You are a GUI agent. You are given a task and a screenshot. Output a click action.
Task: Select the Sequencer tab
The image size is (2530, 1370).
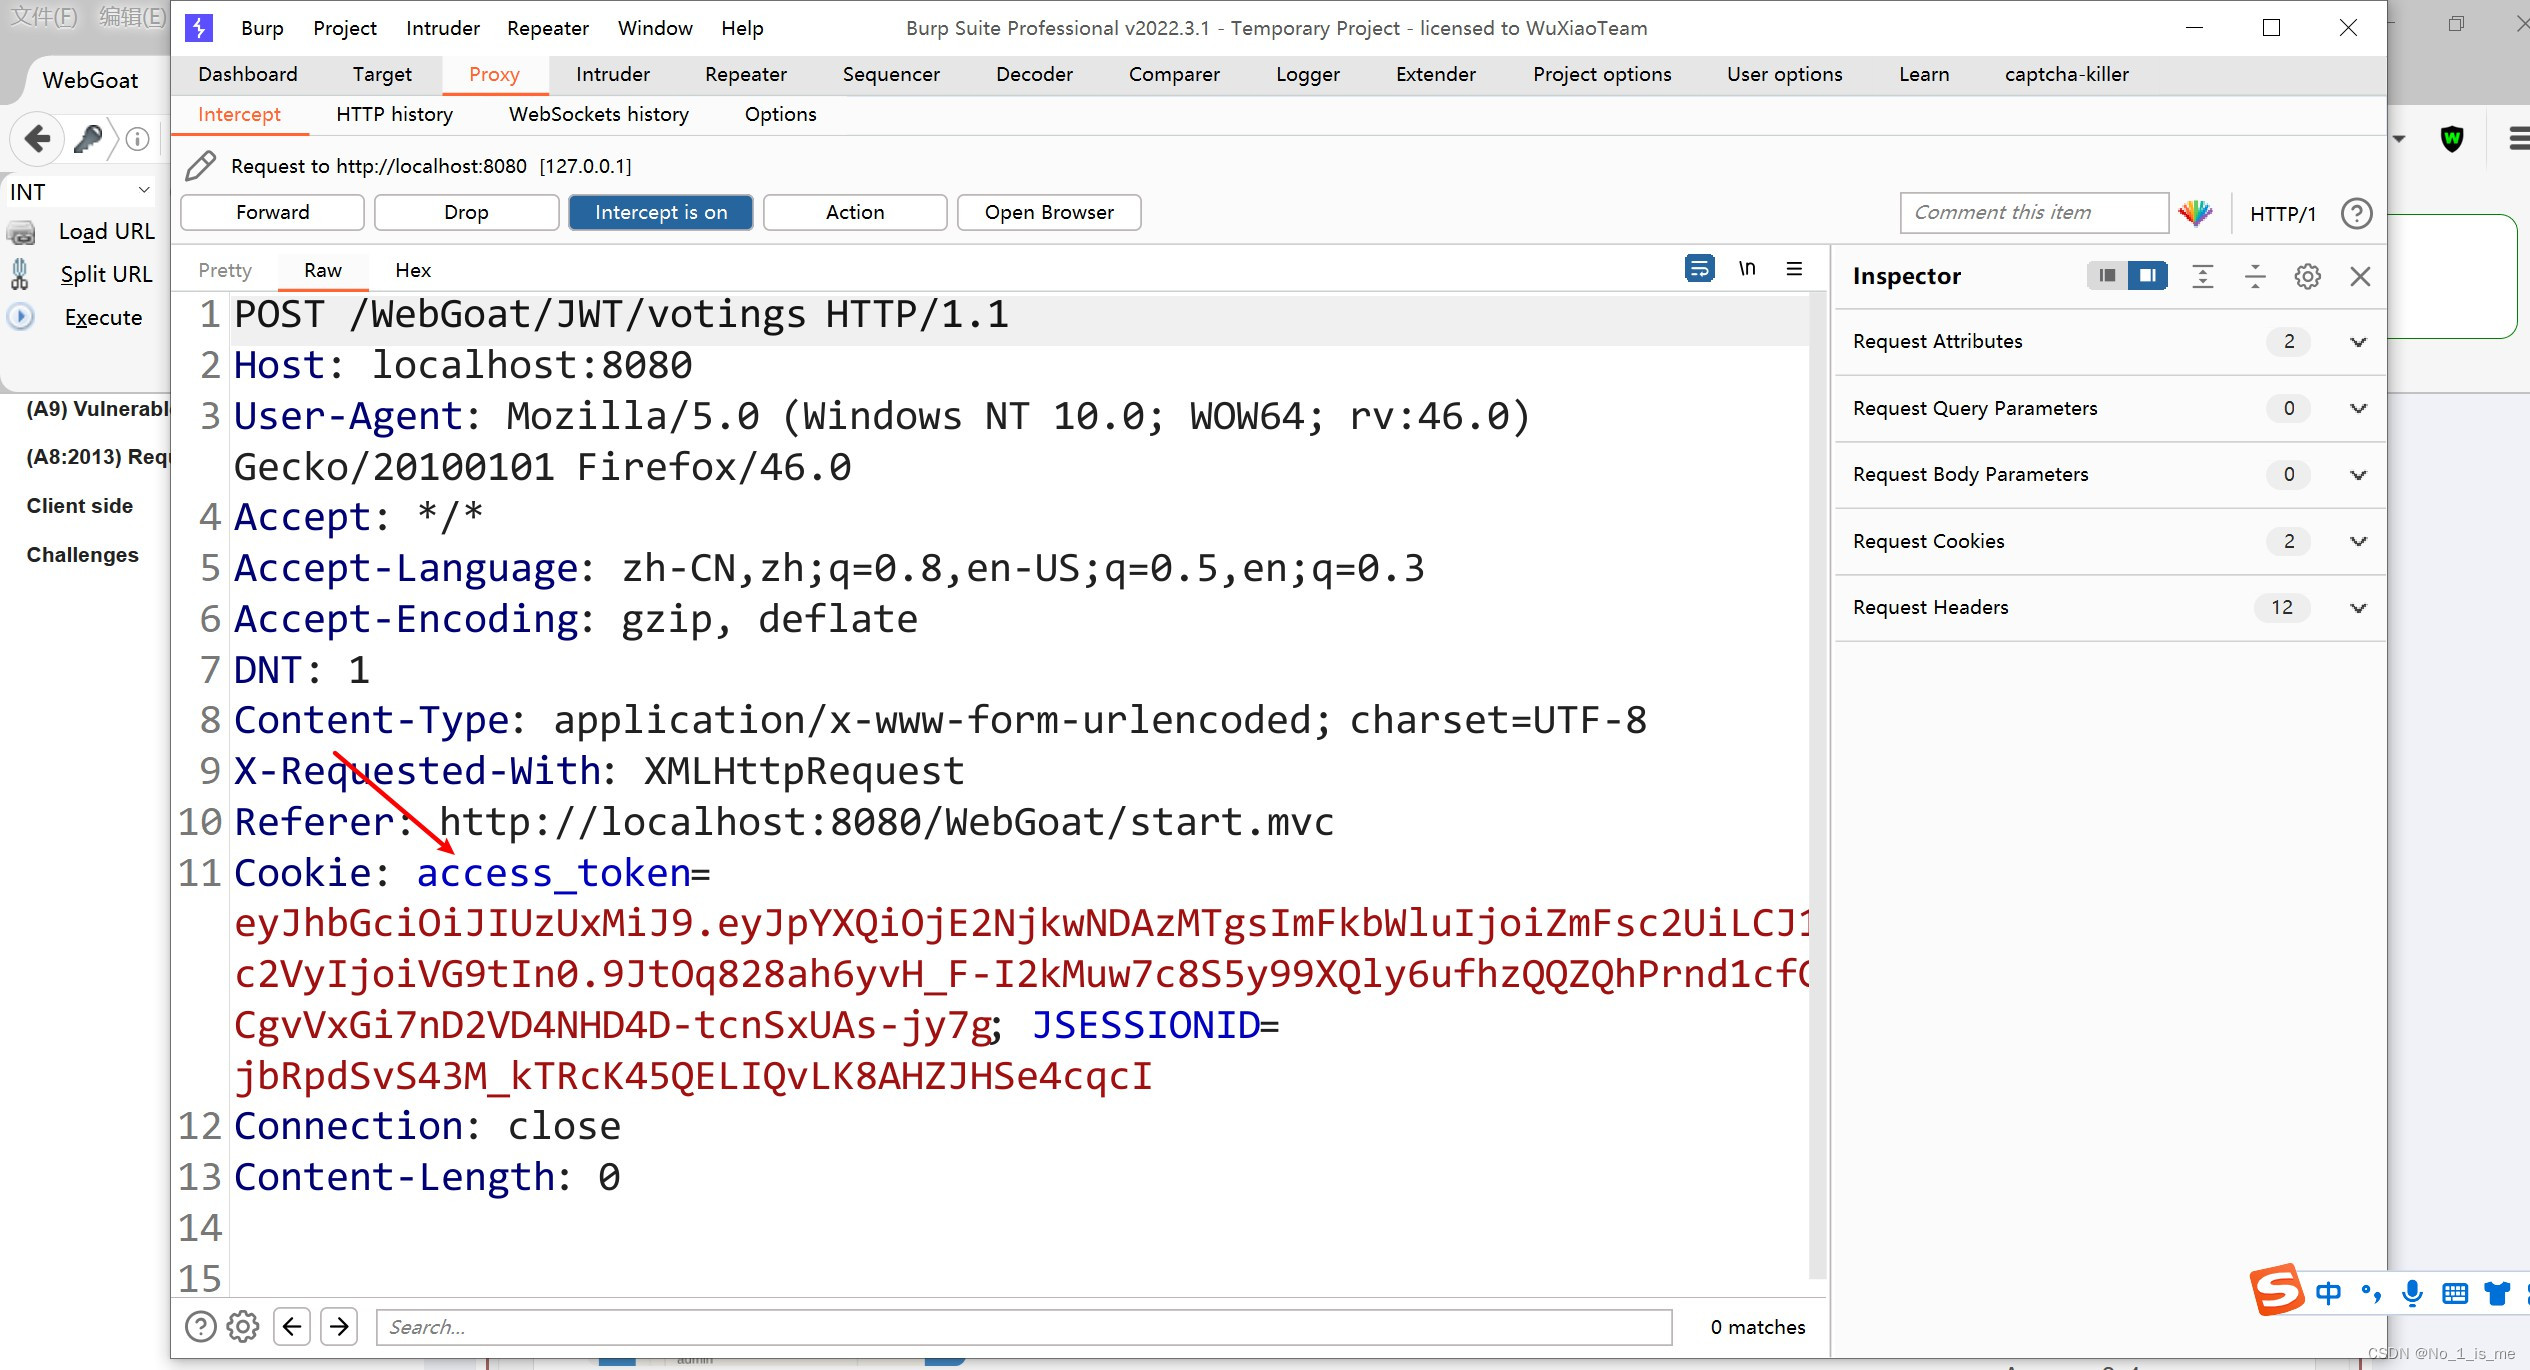[889, 73]
